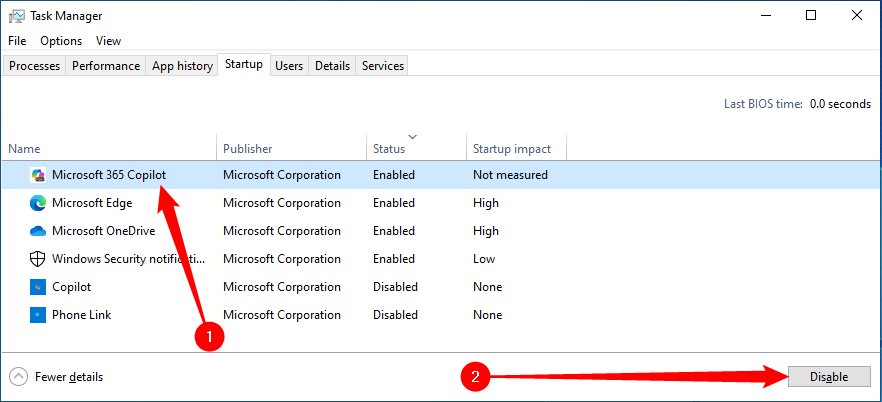Click the Windows Security shield icon
The height and width of the screenshot is (402, 882).
tap(38, 259)
